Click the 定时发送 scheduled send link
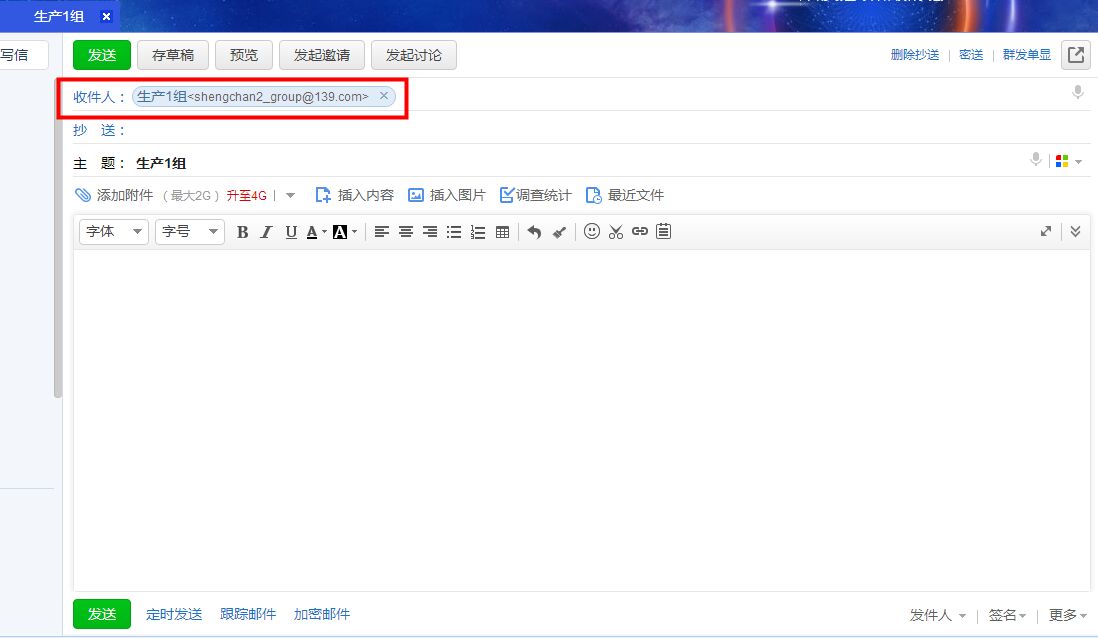The image size is (1098, 638). point(174,614)
